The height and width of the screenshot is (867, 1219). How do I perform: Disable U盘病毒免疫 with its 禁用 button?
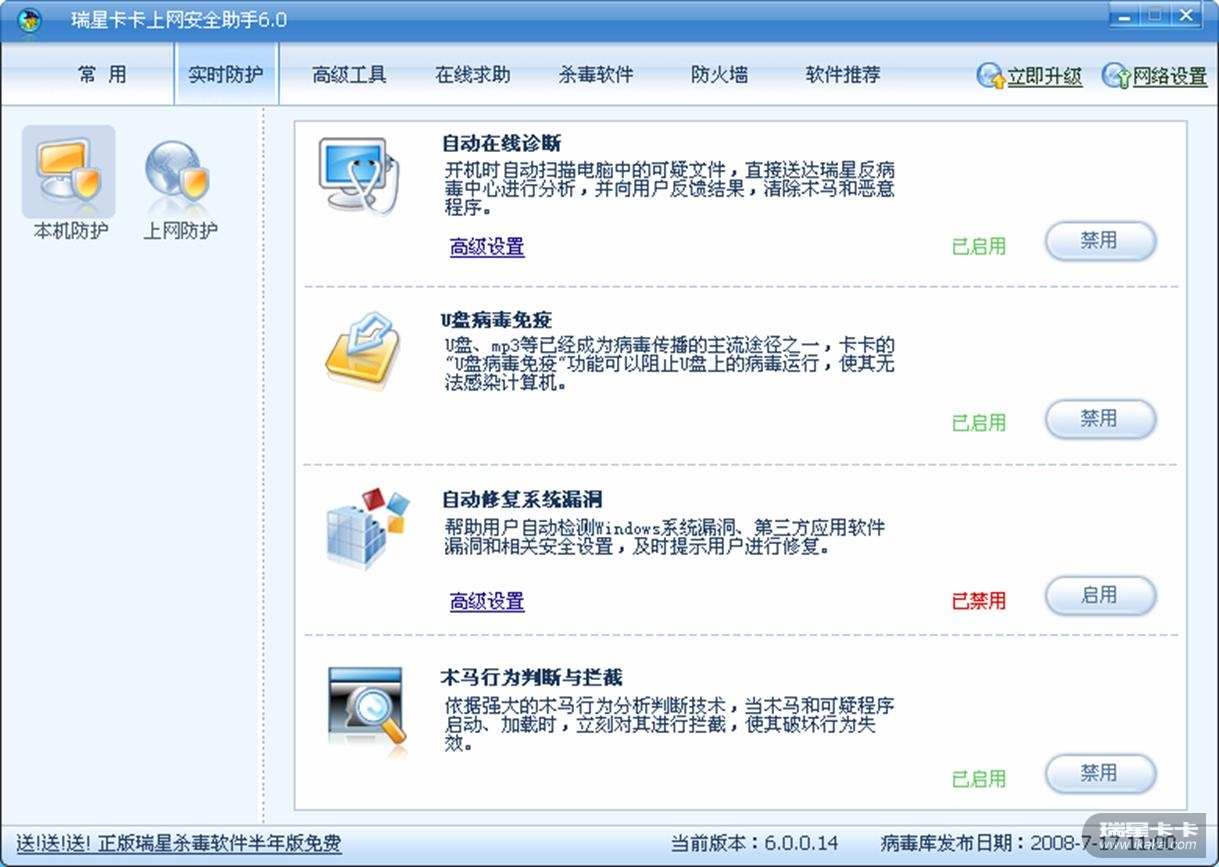1100,420
